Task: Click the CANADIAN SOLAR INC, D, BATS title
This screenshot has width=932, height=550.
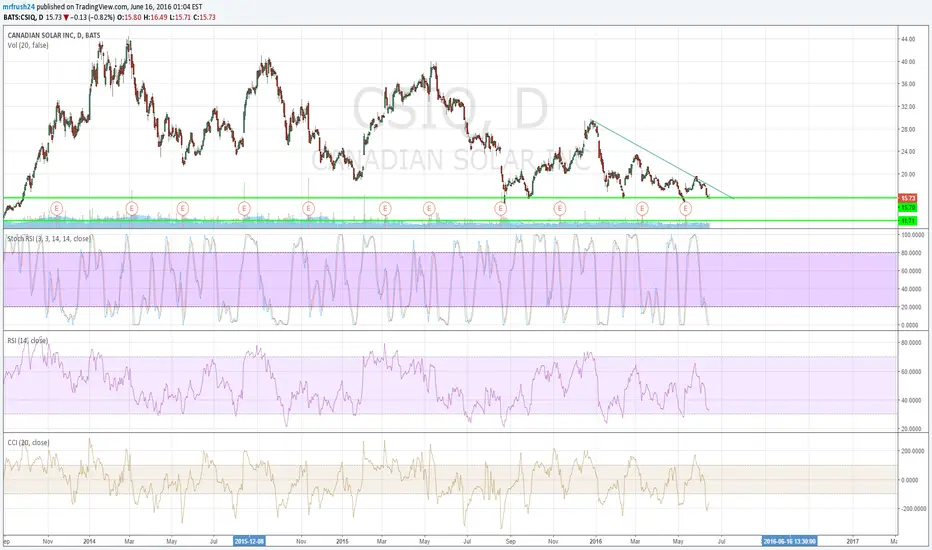Action: click(x=54, y=36)
